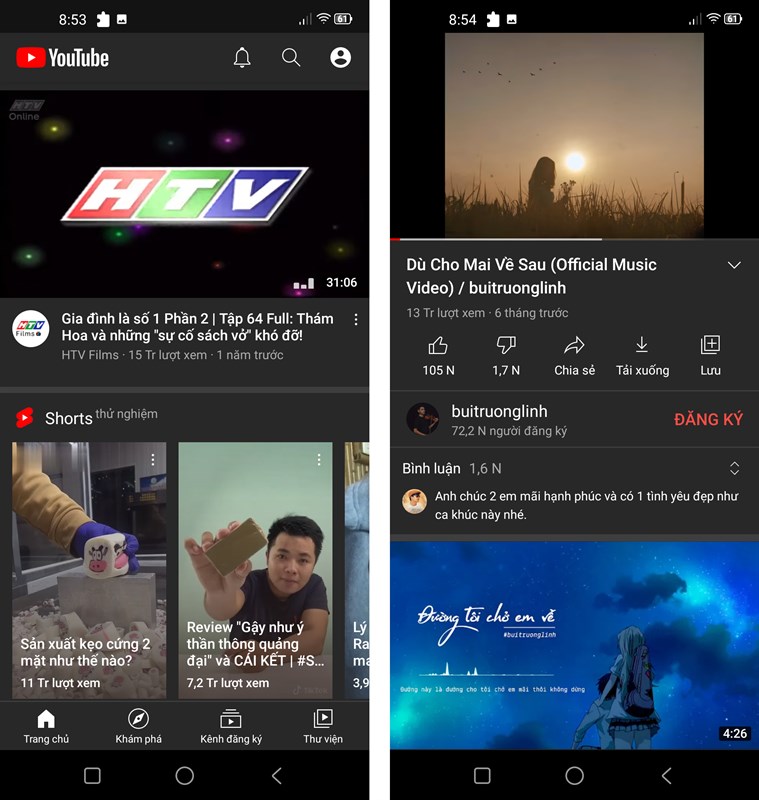This screenshot has width=759, height=800.
Task: Open options for the candy Shorts card
Action: 153,460
